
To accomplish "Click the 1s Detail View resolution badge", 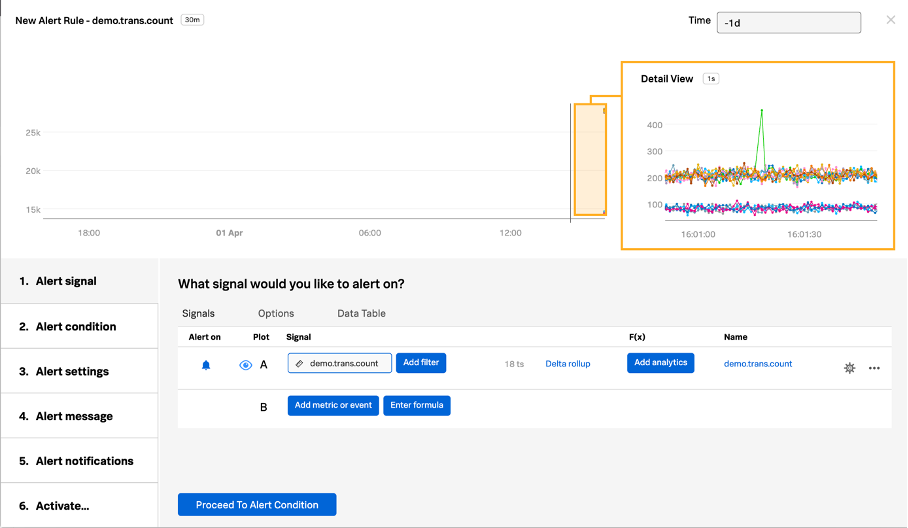I will point(710,79).
